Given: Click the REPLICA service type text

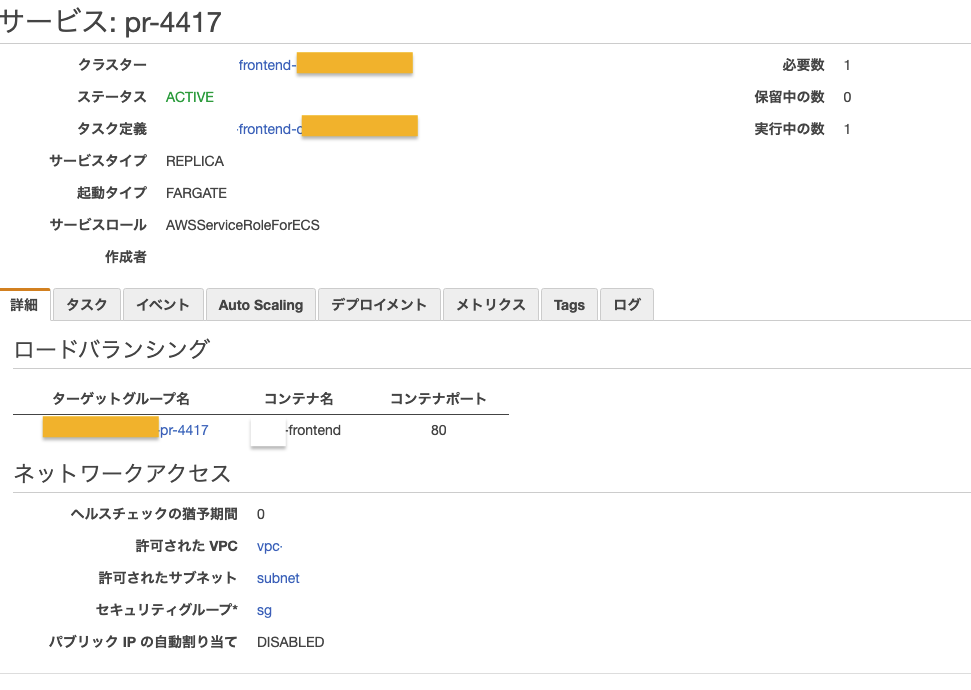Looking at the screenshot, I should click(195, 160).
